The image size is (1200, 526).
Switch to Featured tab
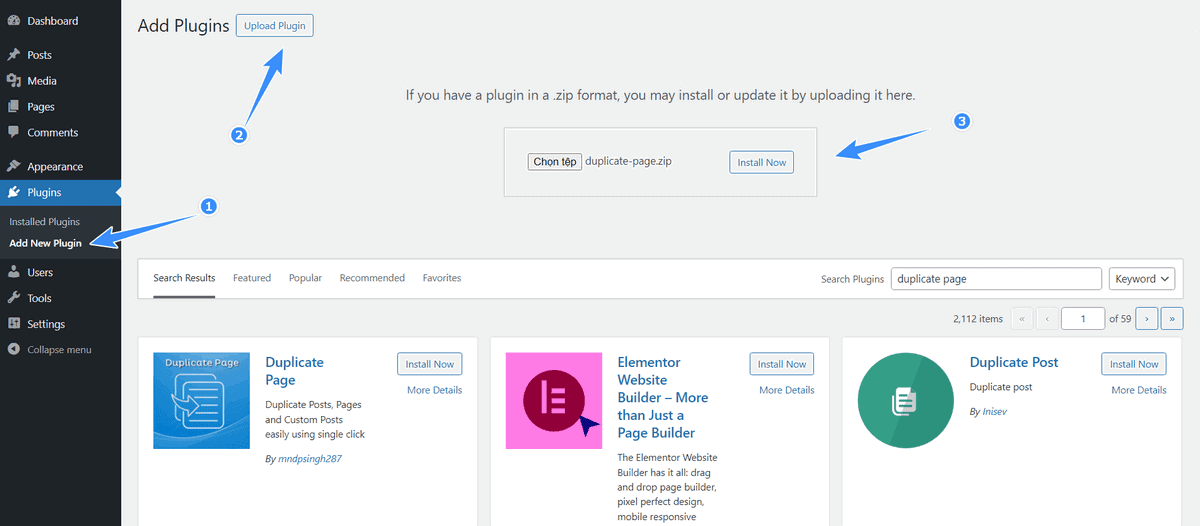(252, 278)
